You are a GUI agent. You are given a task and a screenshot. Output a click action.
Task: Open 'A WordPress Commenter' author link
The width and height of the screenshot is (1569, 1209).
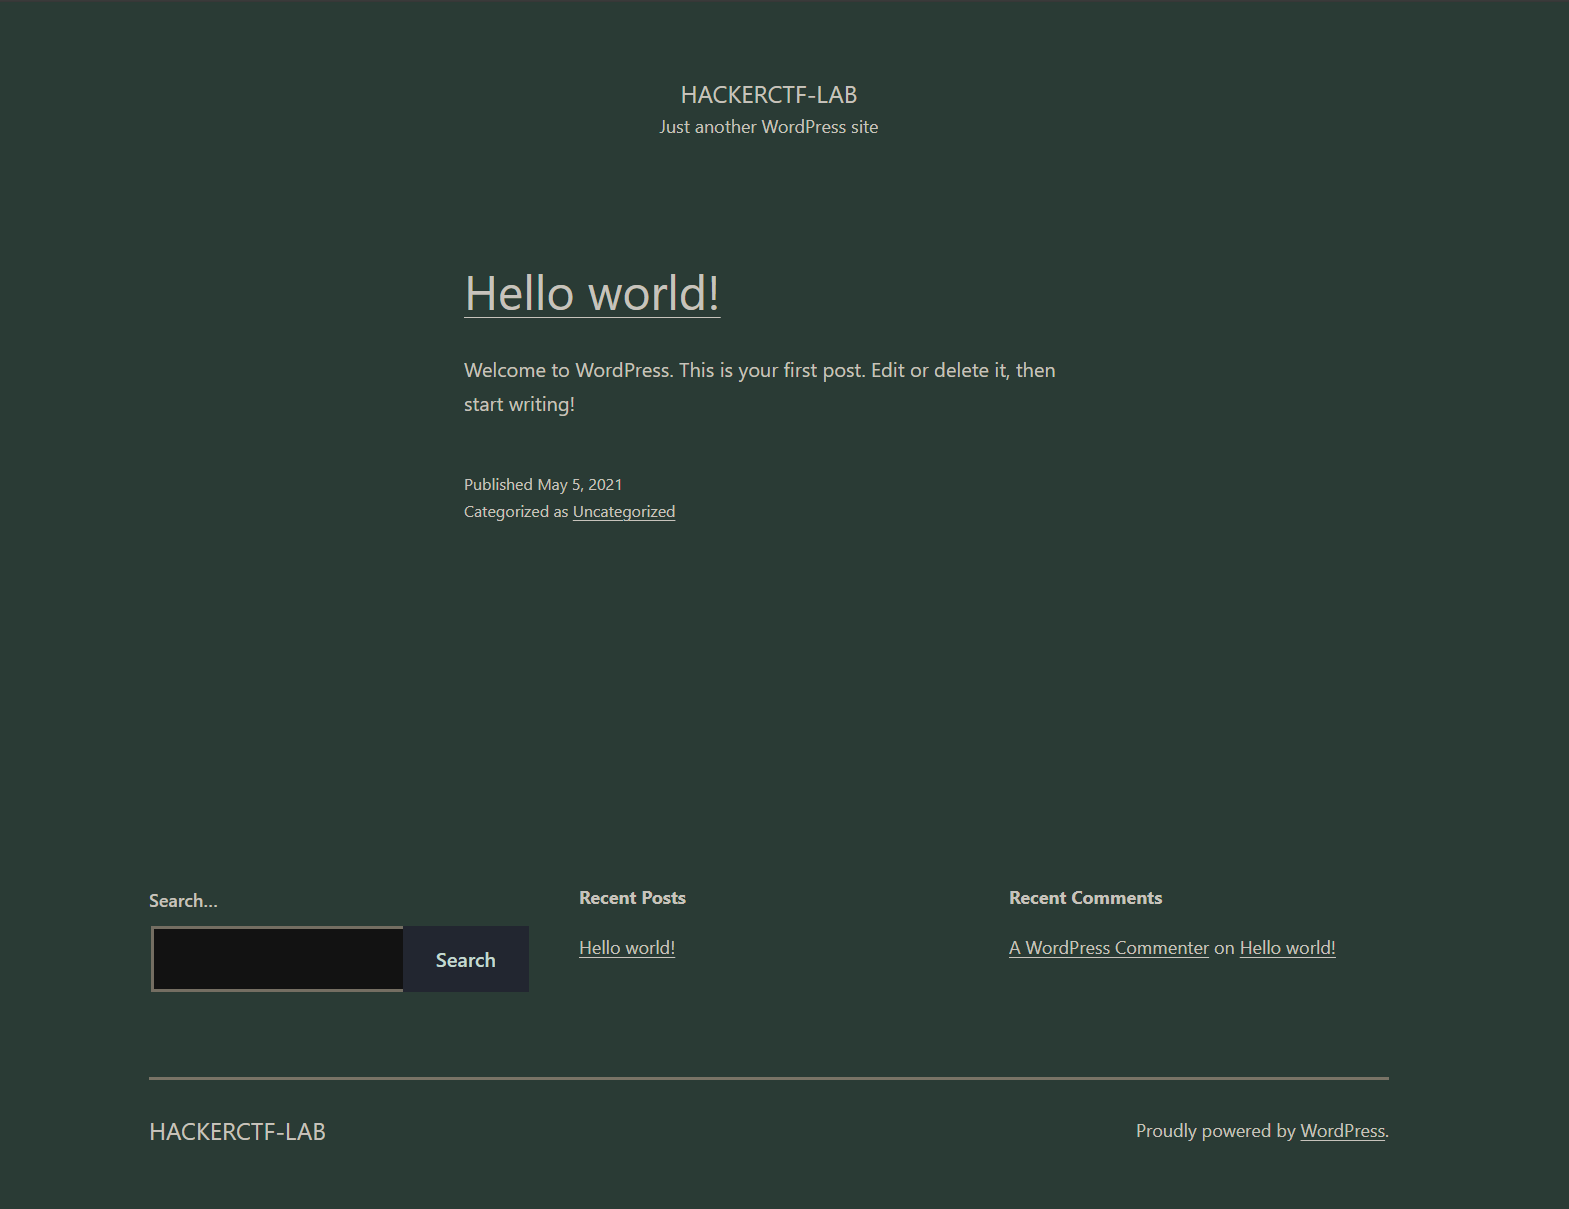tap(1108, 948)
